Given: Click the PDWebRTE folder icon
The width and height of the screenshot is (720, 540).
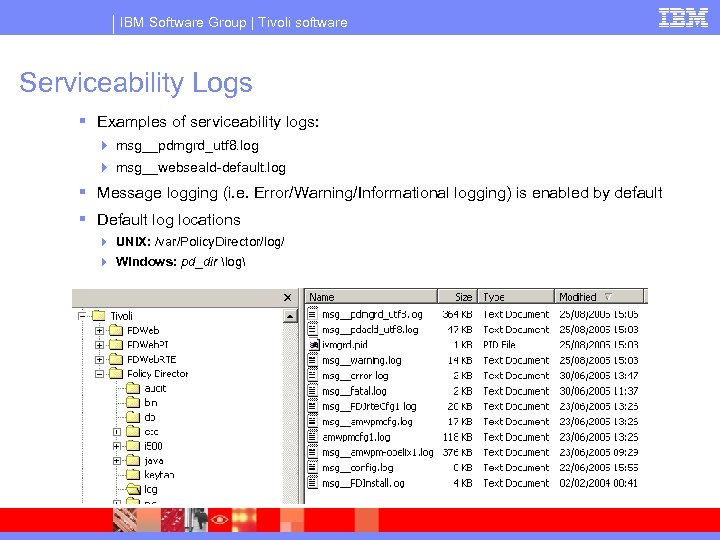Looking at the screenshot, I should click(x=116, y=359).
